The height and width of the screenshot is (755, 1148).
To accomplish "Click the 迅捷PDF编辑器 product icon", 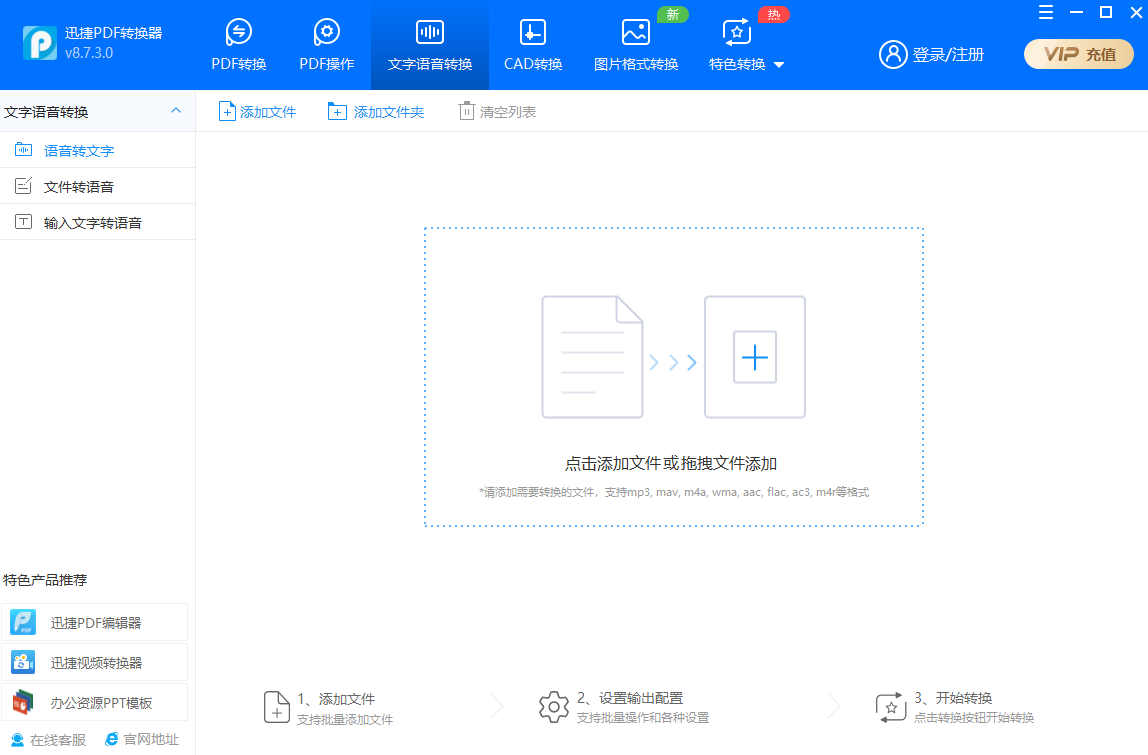I will [x=23, y=622].
